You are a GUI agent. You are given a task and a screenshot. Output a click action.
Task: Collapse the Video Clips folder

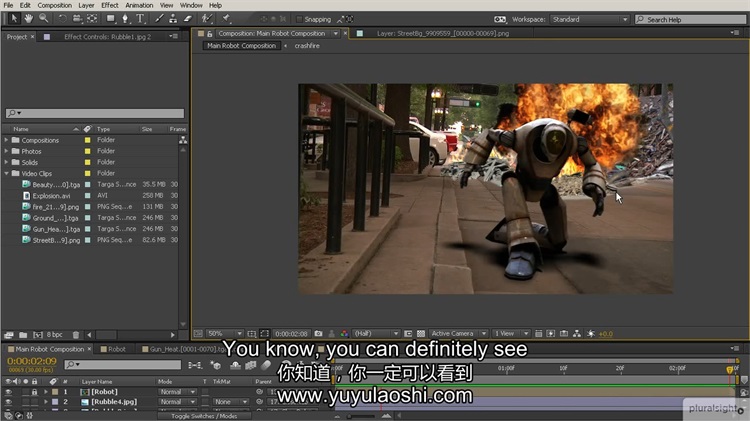point(6,173)
